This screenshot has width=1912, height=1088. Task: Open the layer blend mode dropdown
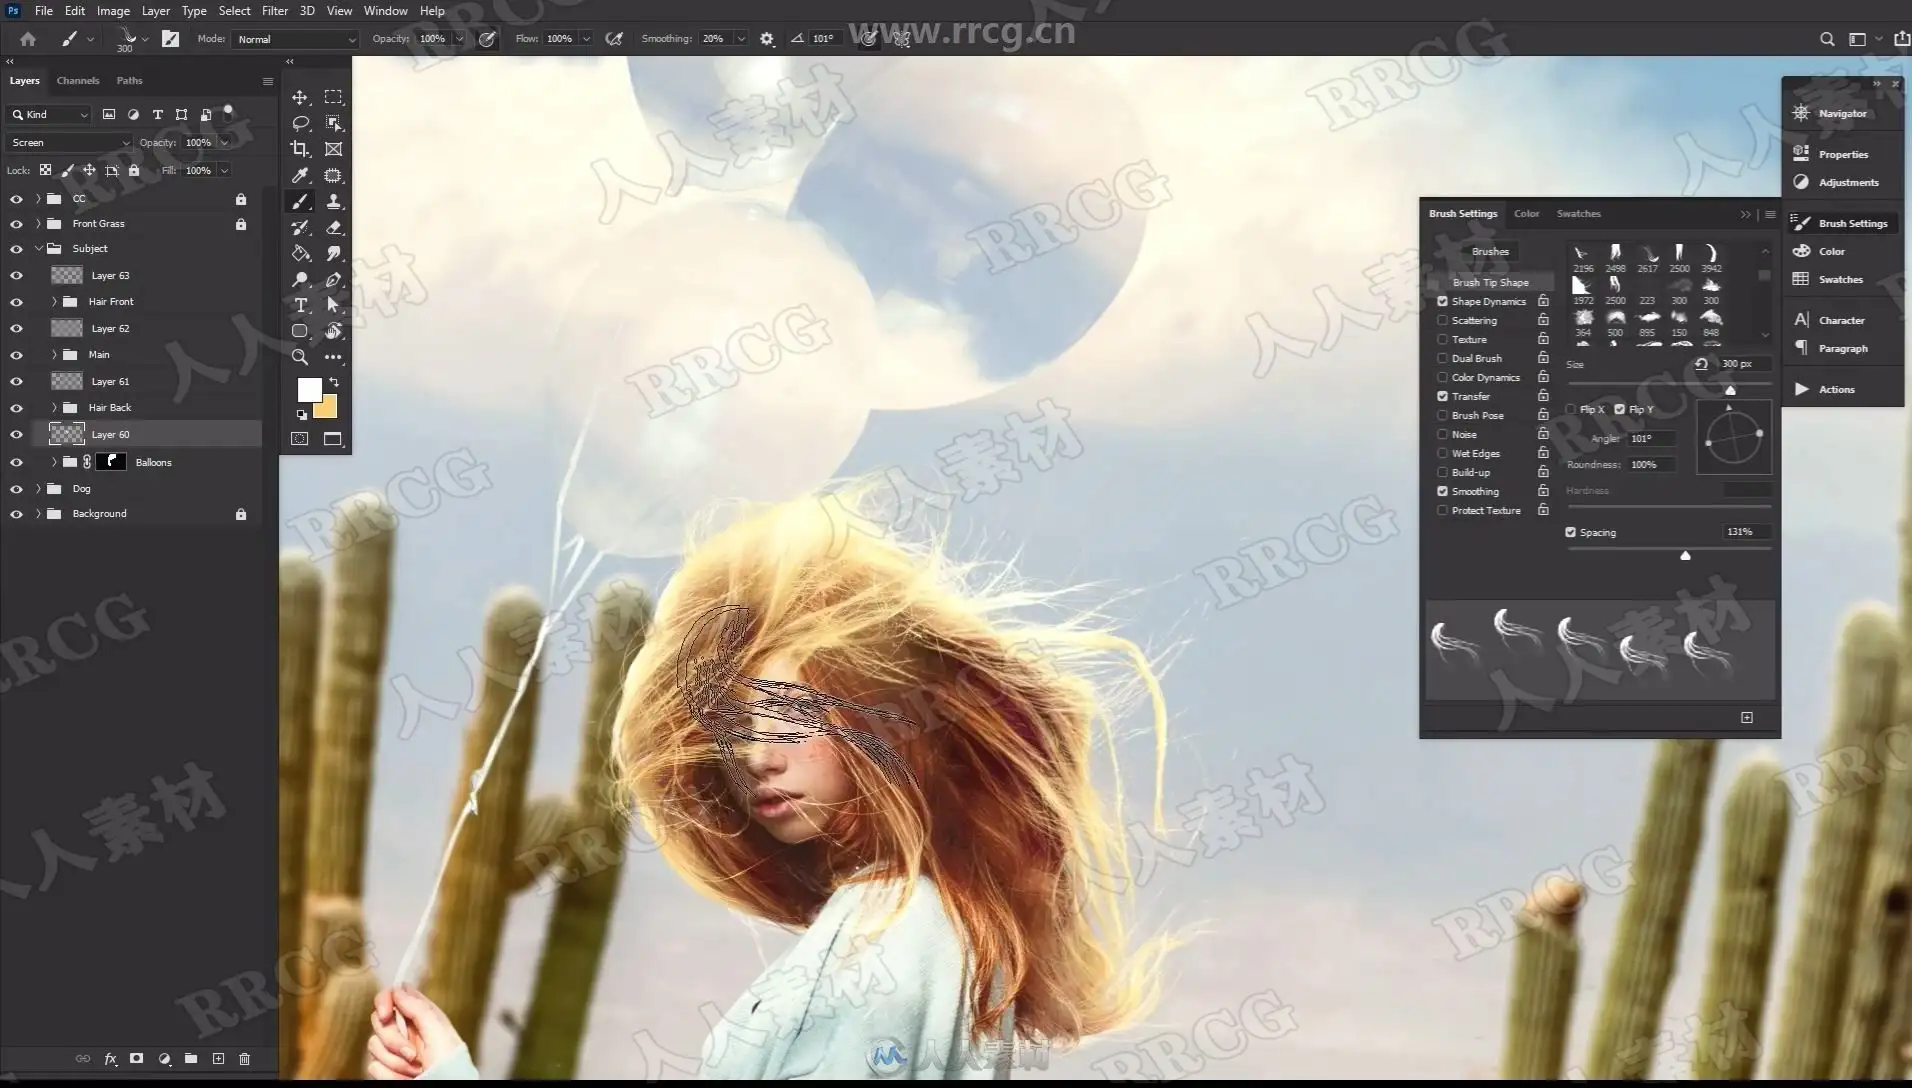[70, 142]
